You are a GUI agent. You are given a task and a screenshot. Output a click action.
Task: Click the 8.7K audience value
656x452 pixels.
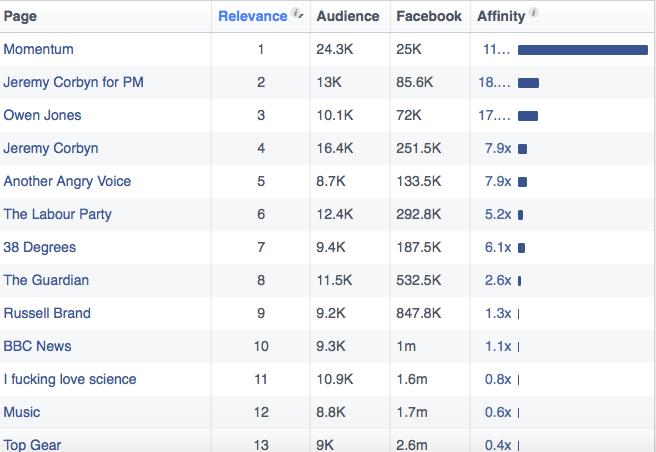click(331, 181)
